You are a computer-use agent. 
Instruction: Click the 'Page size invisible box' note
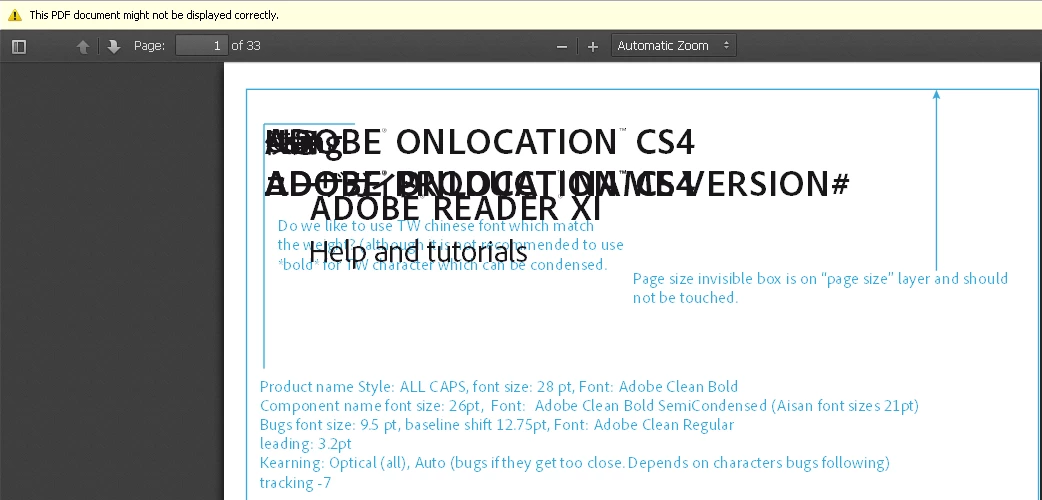click(820, 288)
